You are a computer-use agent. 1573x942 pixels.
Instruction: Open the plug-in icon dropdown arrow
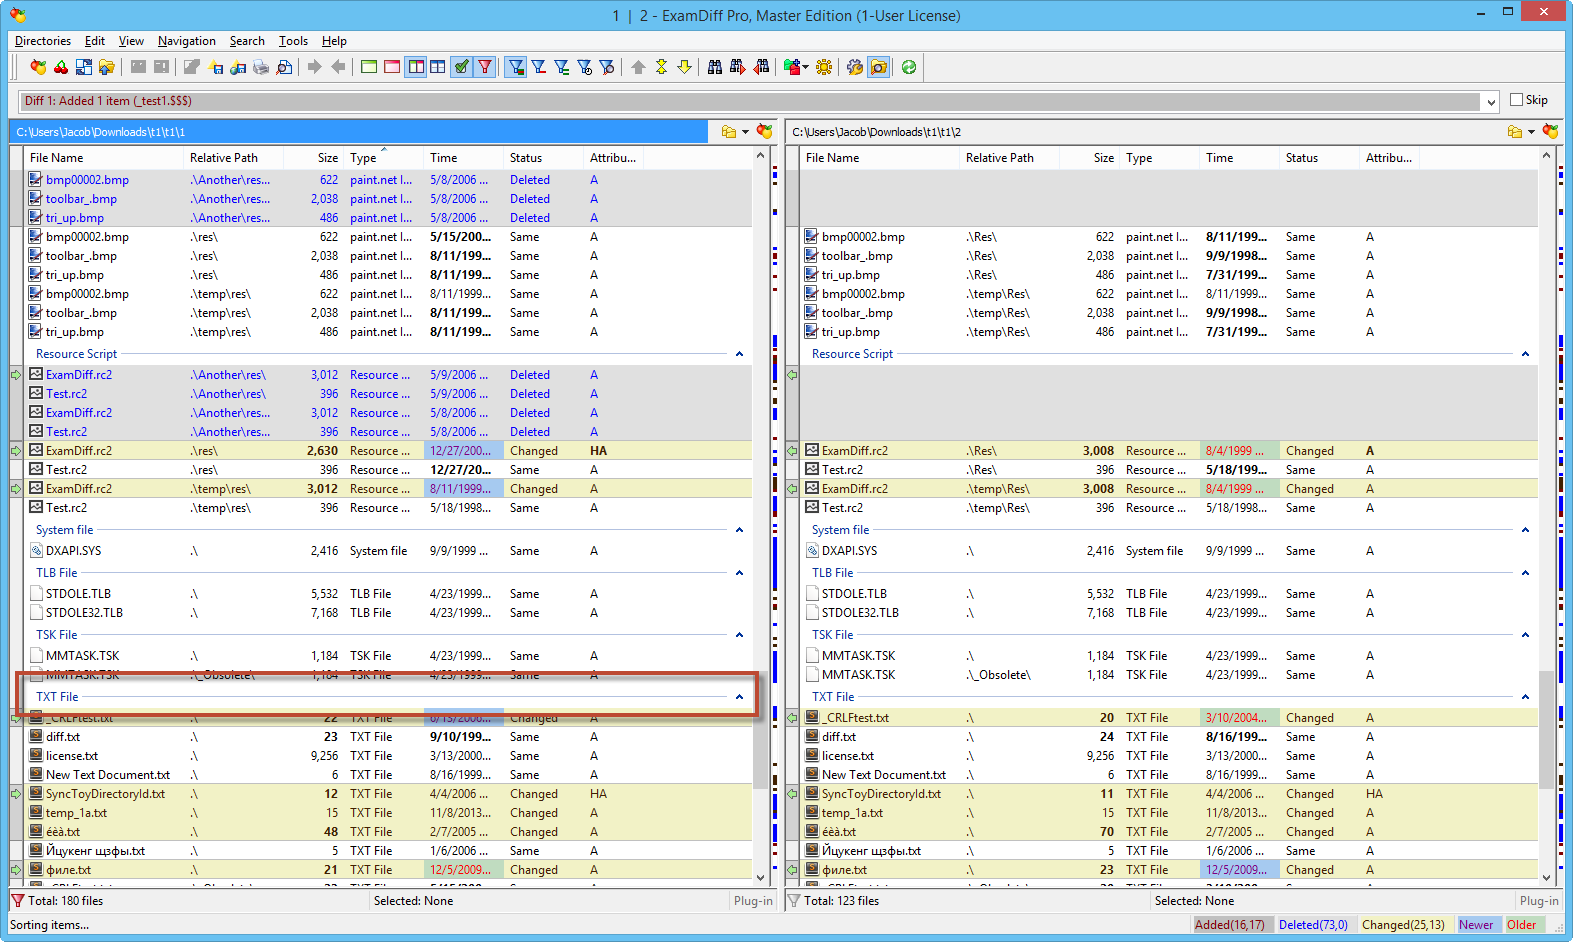tap(805, 67)
